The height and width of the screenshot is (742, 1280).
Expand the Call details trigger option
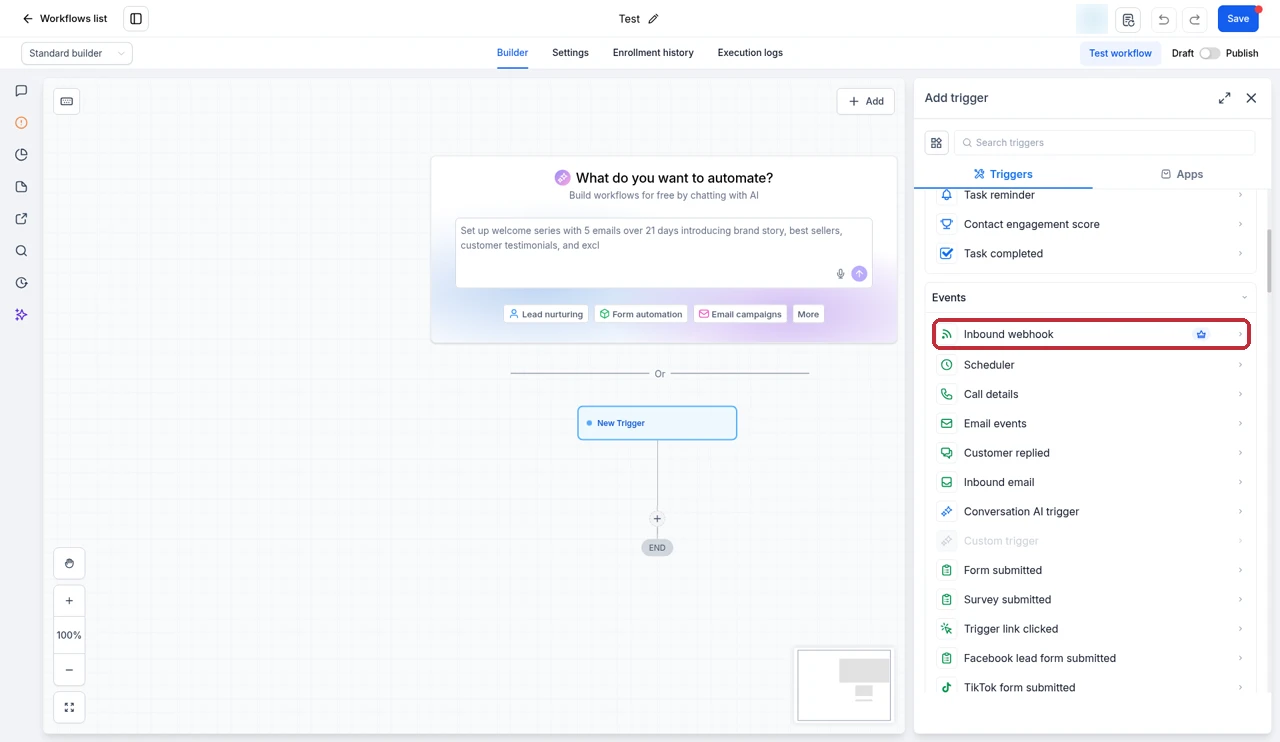1091,394
